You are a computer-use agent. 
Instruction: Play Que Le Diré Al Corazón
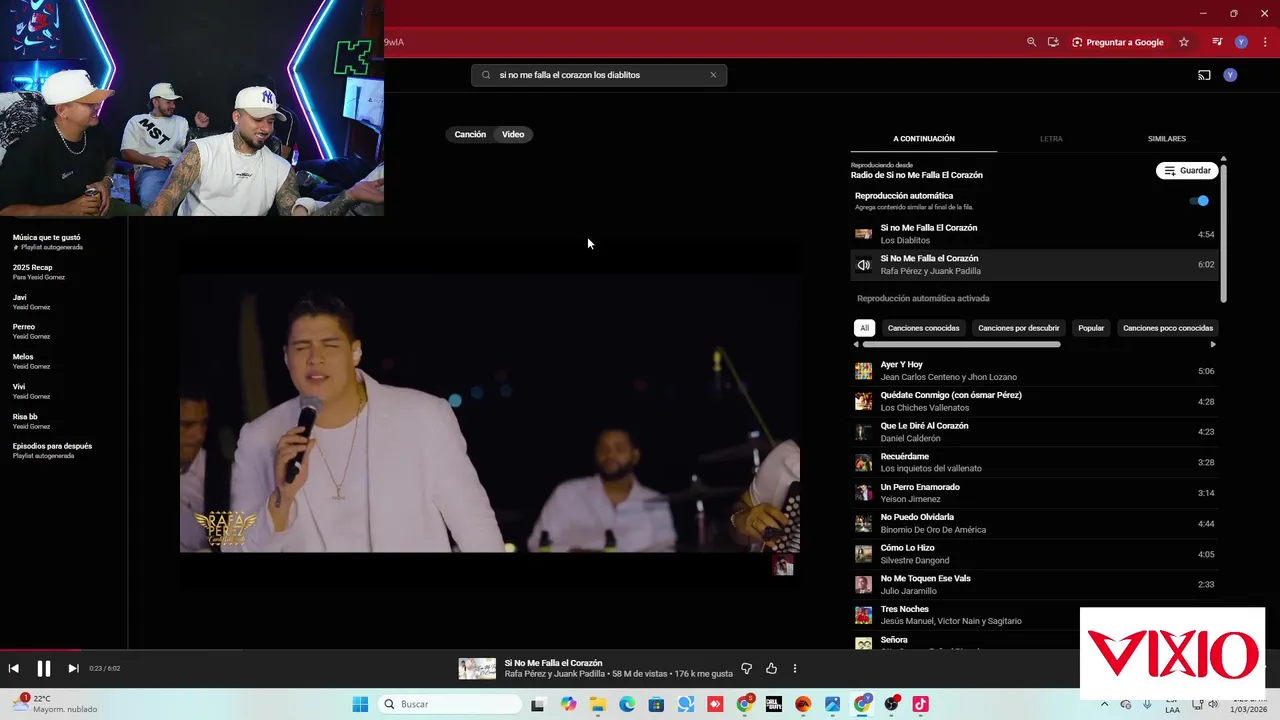coord(1035,432)
